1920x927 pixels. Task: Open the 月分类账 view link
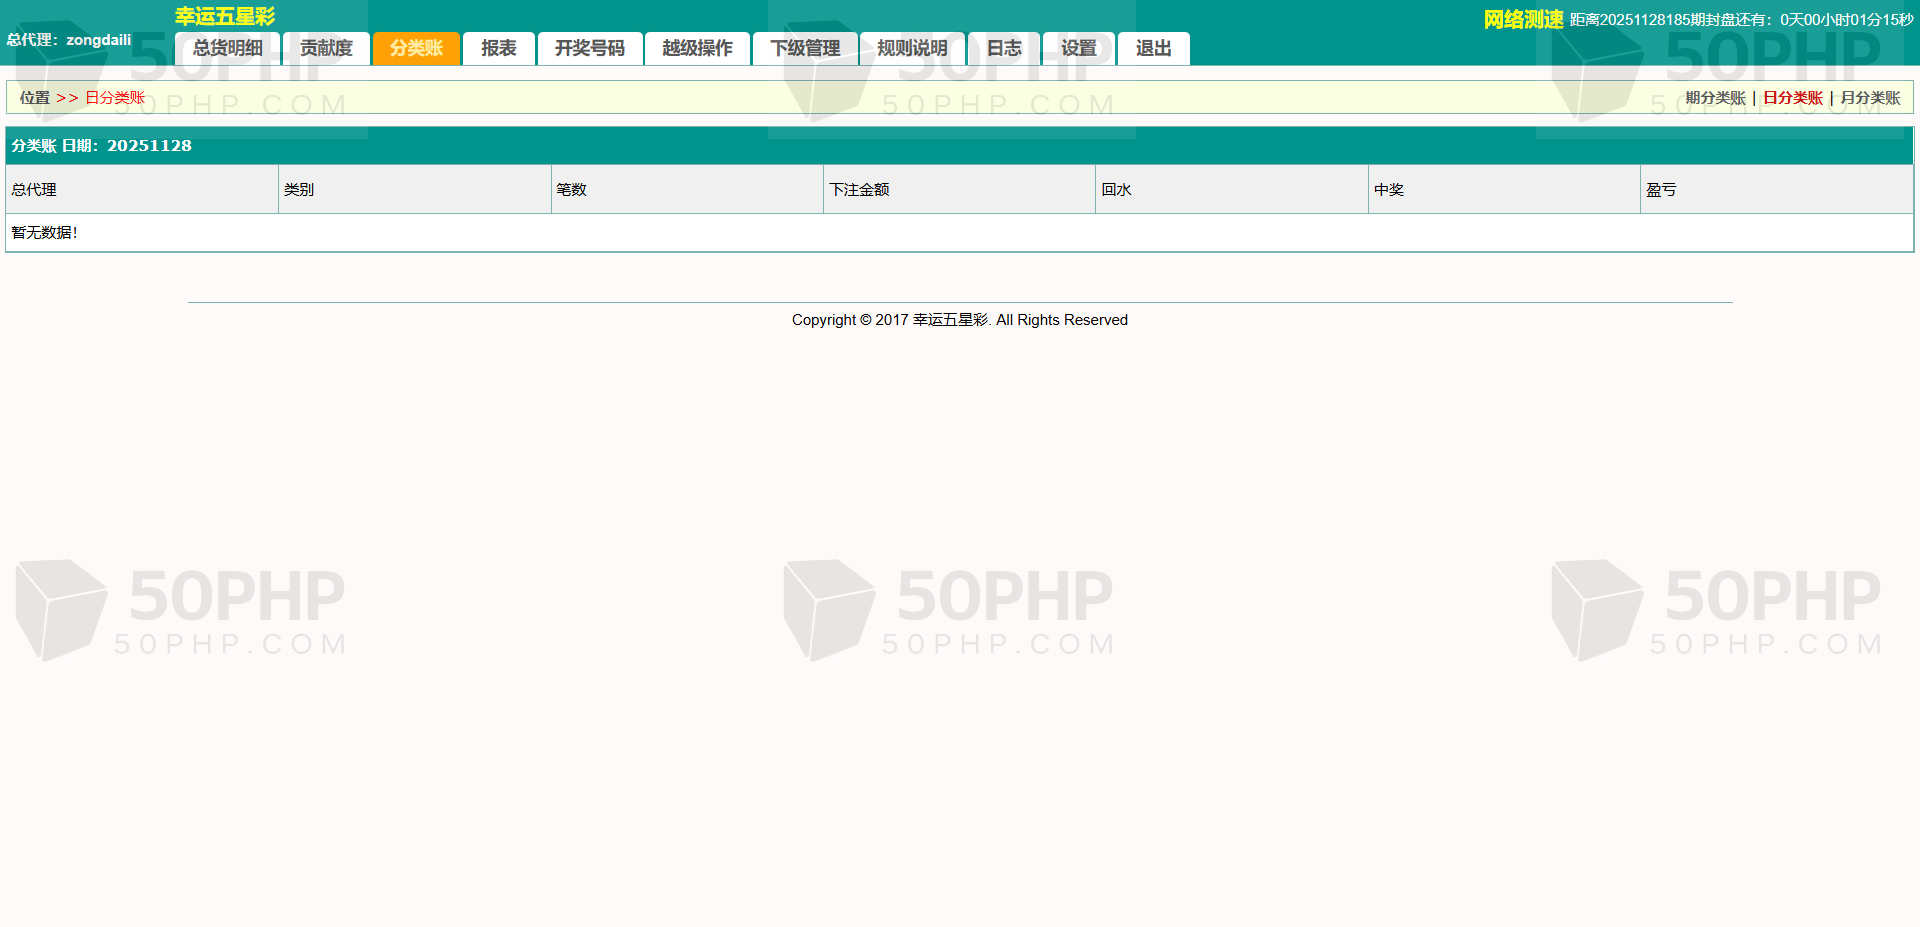(x=1870, y=98)
